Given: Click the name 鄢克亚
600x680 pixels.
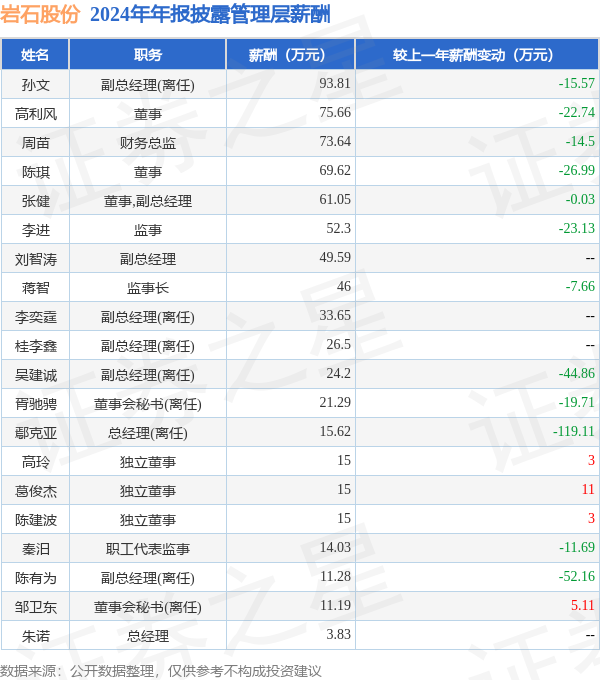Looking at the screenshot, I should pyautogui.click(x=36, y=433).
